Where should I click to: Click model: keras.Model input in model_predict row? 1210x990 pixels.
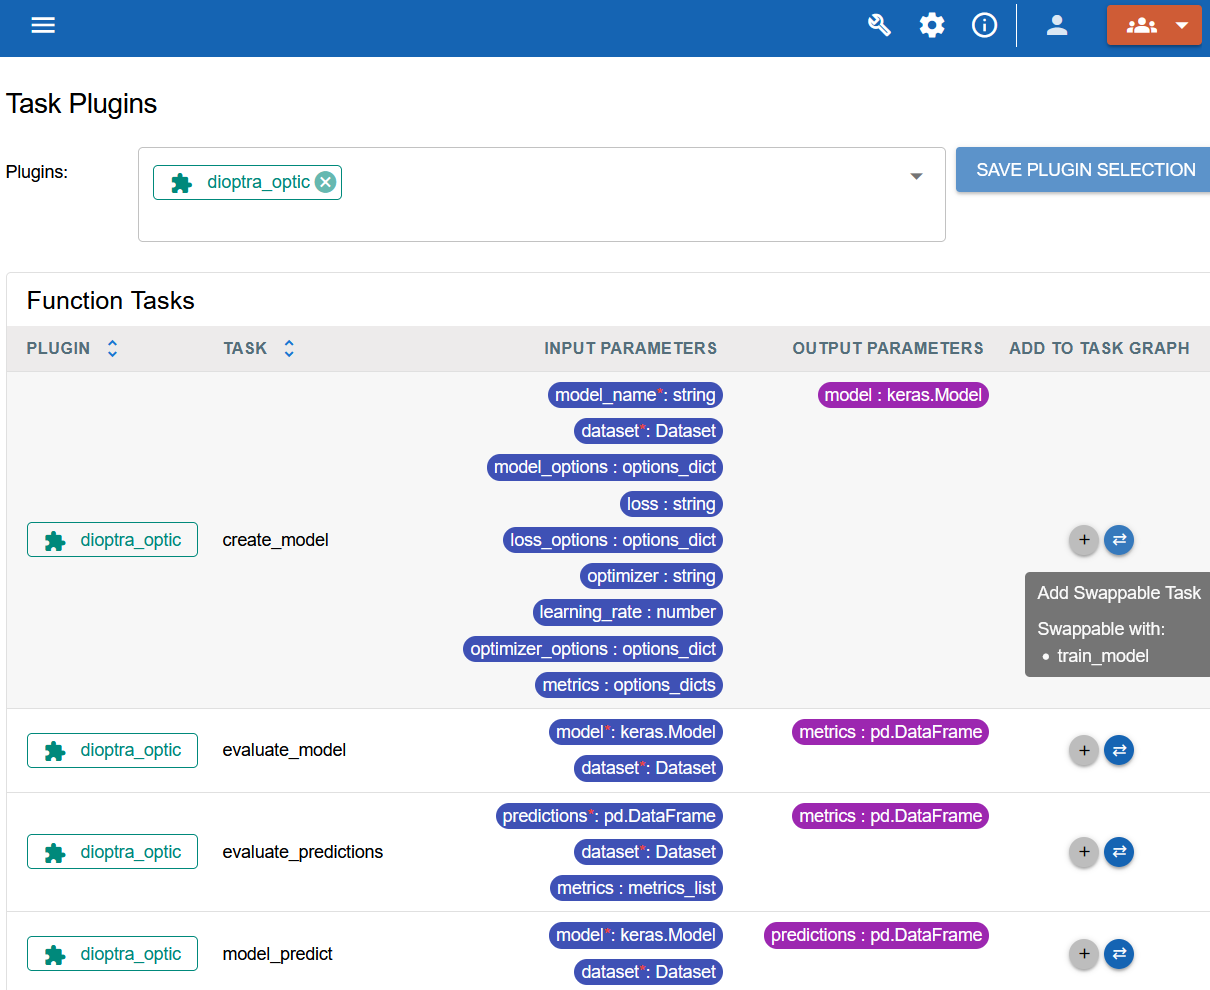635,935
